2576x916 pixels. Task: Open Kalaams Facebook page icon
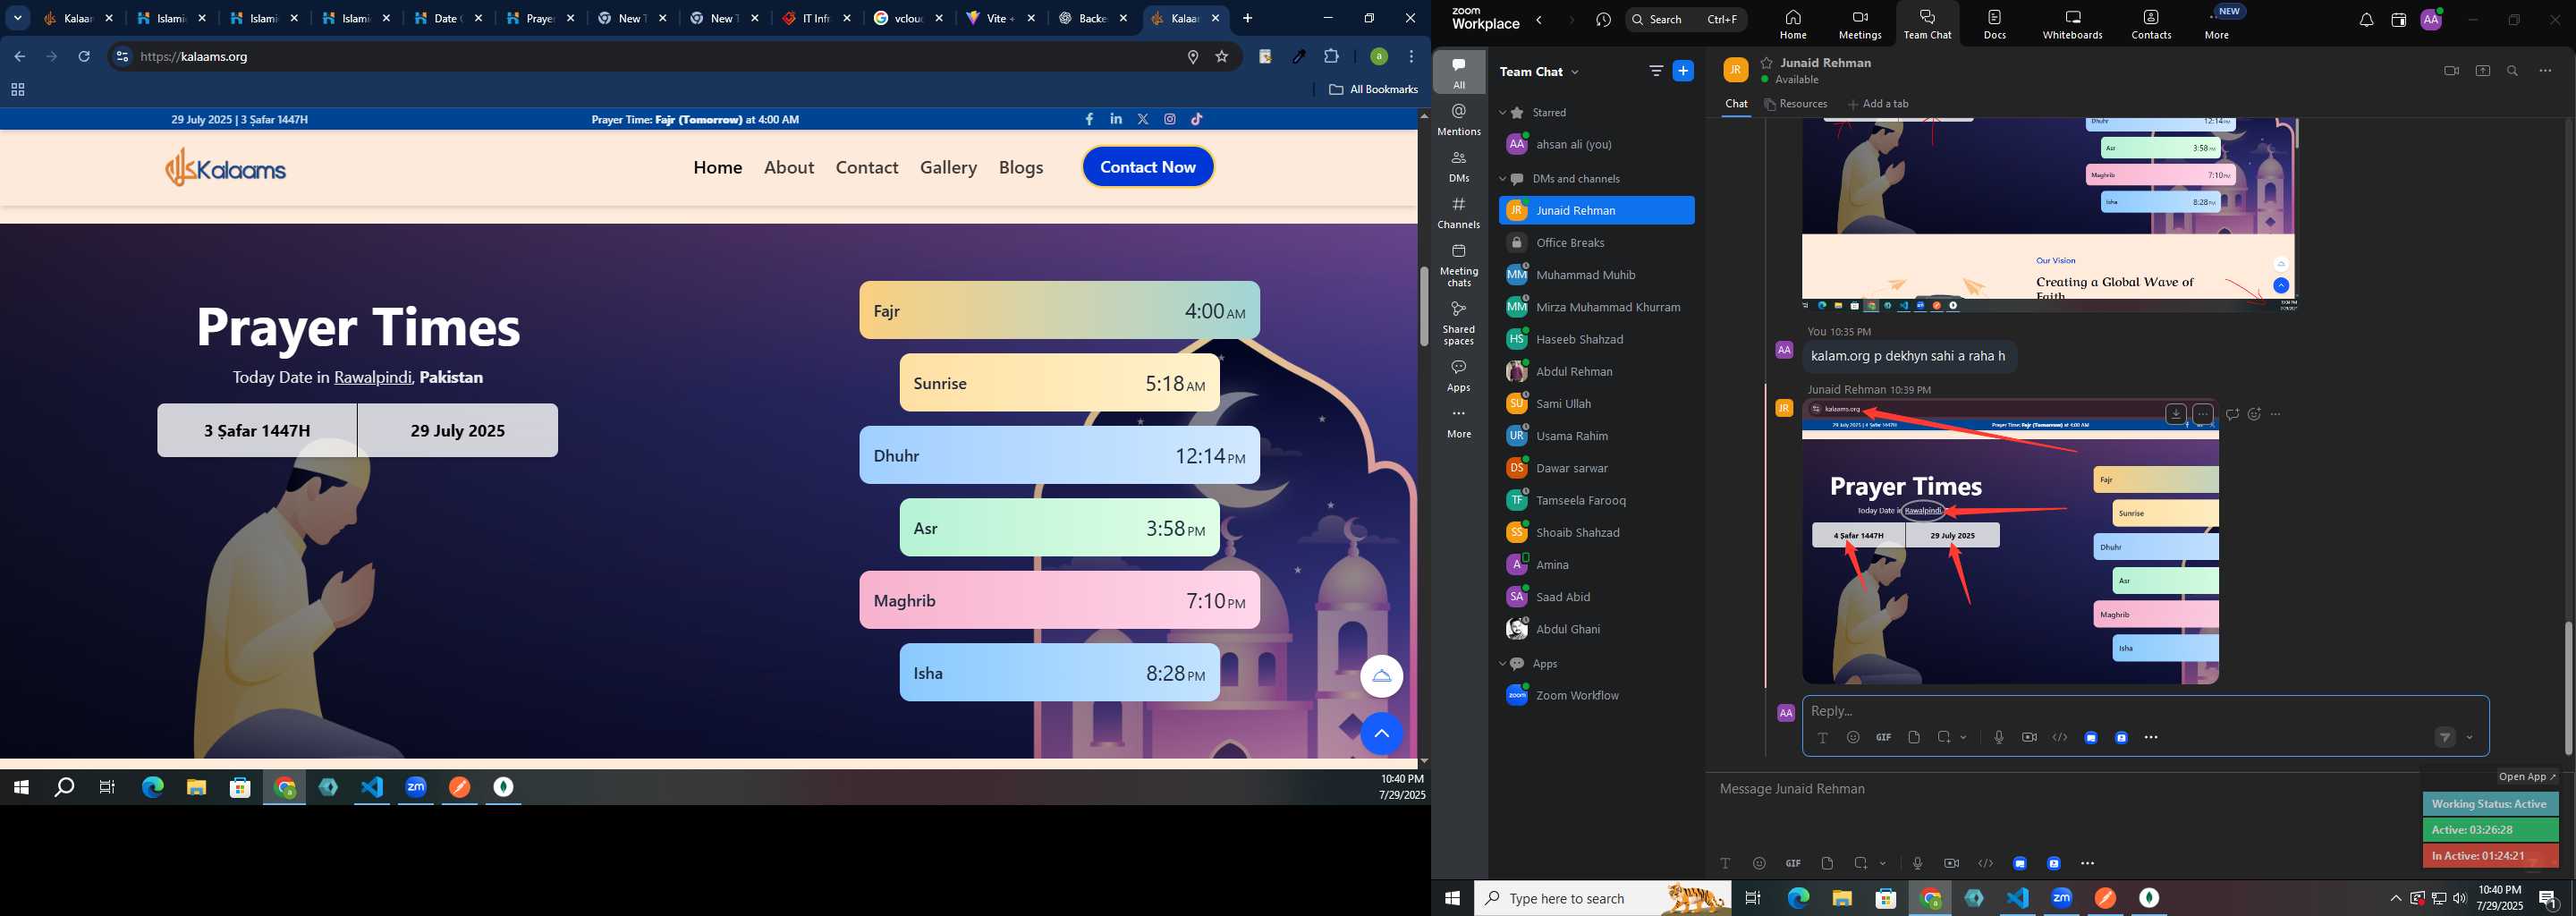tap(1089, 119)
